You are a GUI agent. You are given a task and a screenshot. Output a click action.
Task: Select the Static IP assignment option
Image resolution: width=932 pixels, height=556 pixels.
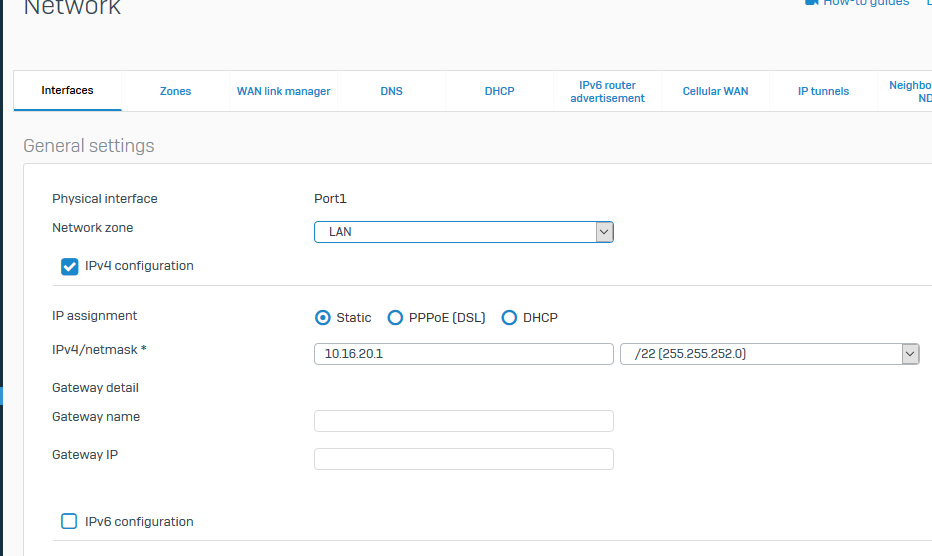click(x=323, y=318)
